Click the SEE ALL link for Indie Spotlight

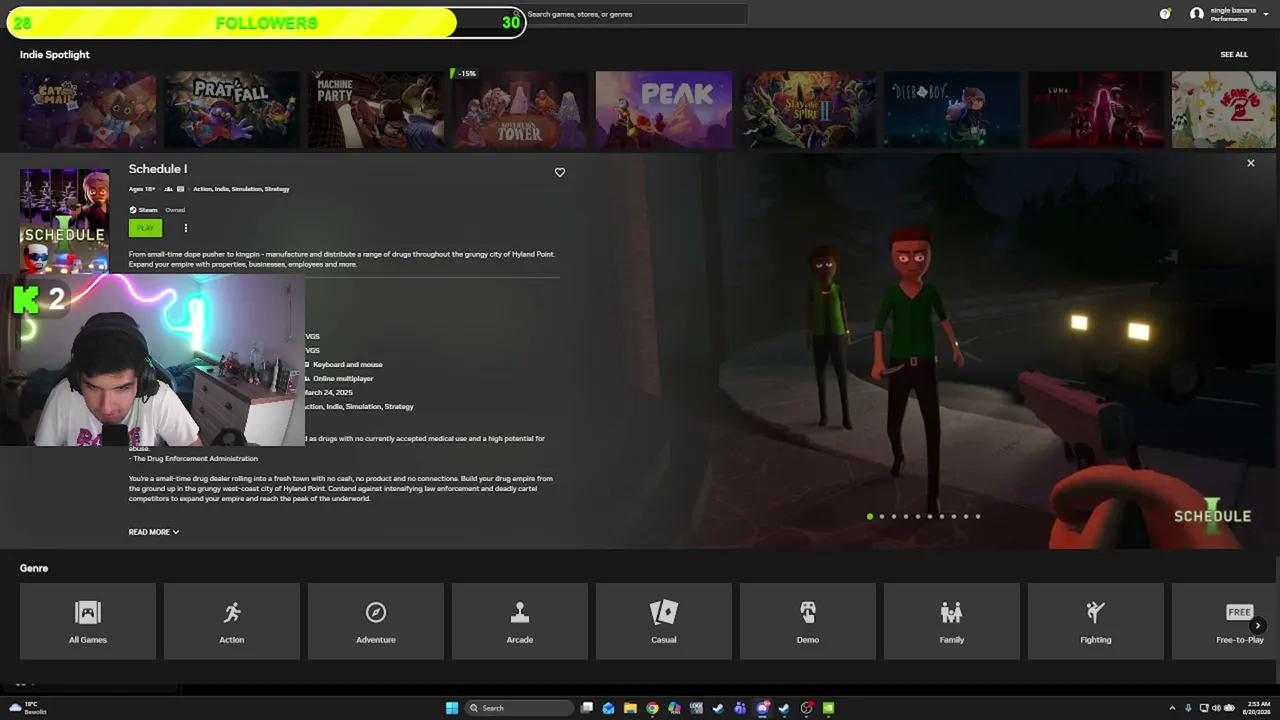click(1234, 55)
